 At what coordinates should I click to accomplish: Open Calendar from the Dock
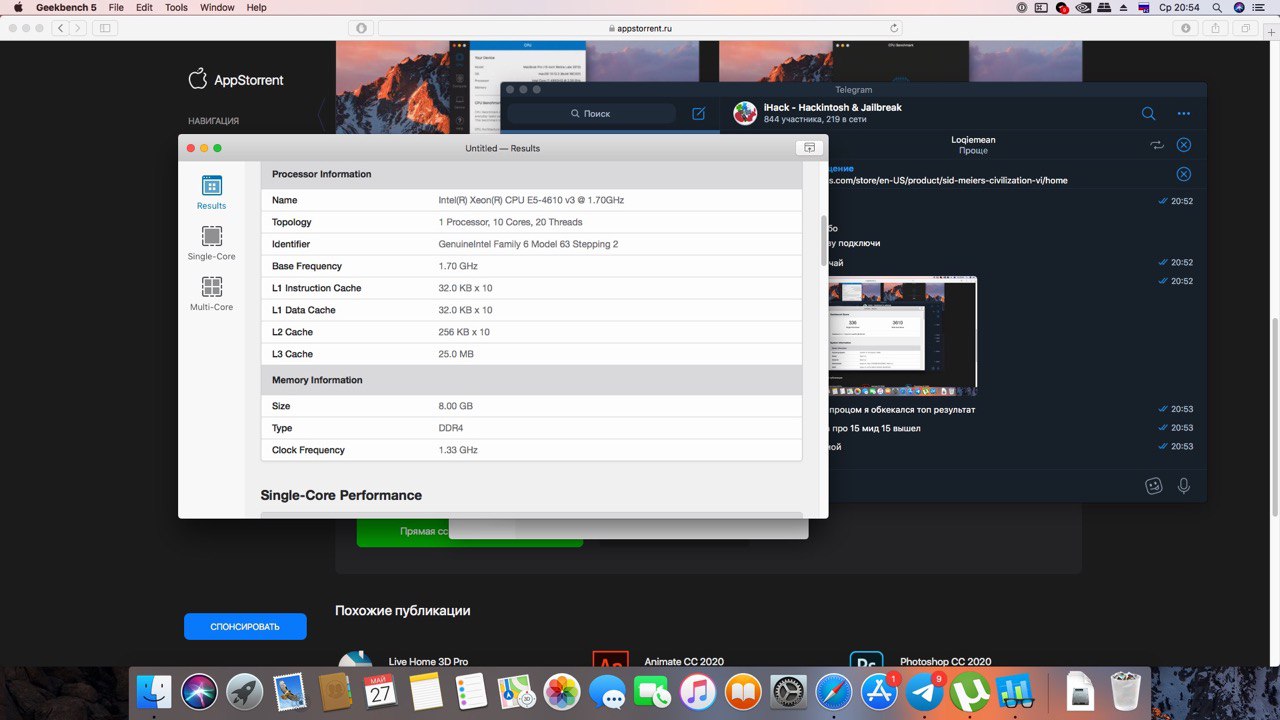380,691
